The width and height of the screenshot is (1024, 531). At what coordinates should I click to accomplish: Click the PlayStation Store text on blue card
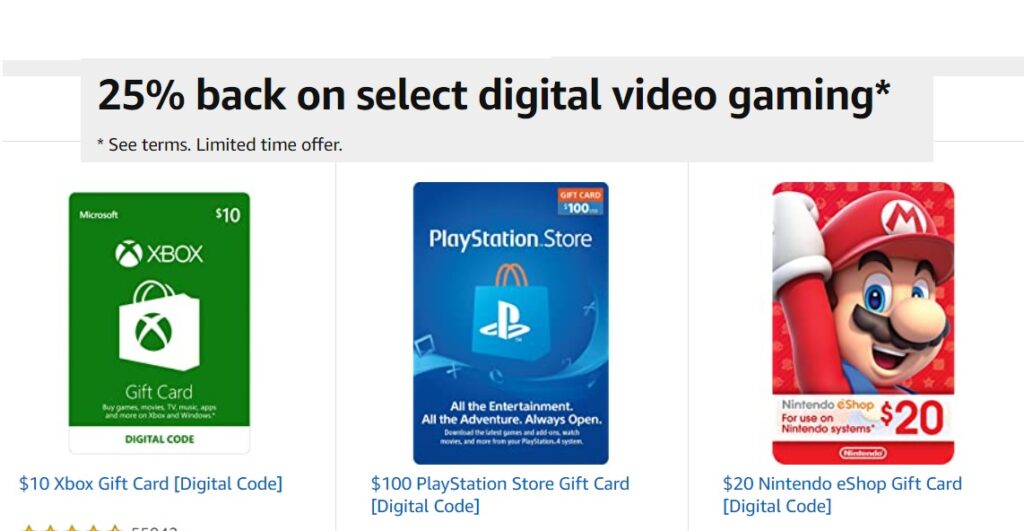pyautogui.click(x=510, y=239)
